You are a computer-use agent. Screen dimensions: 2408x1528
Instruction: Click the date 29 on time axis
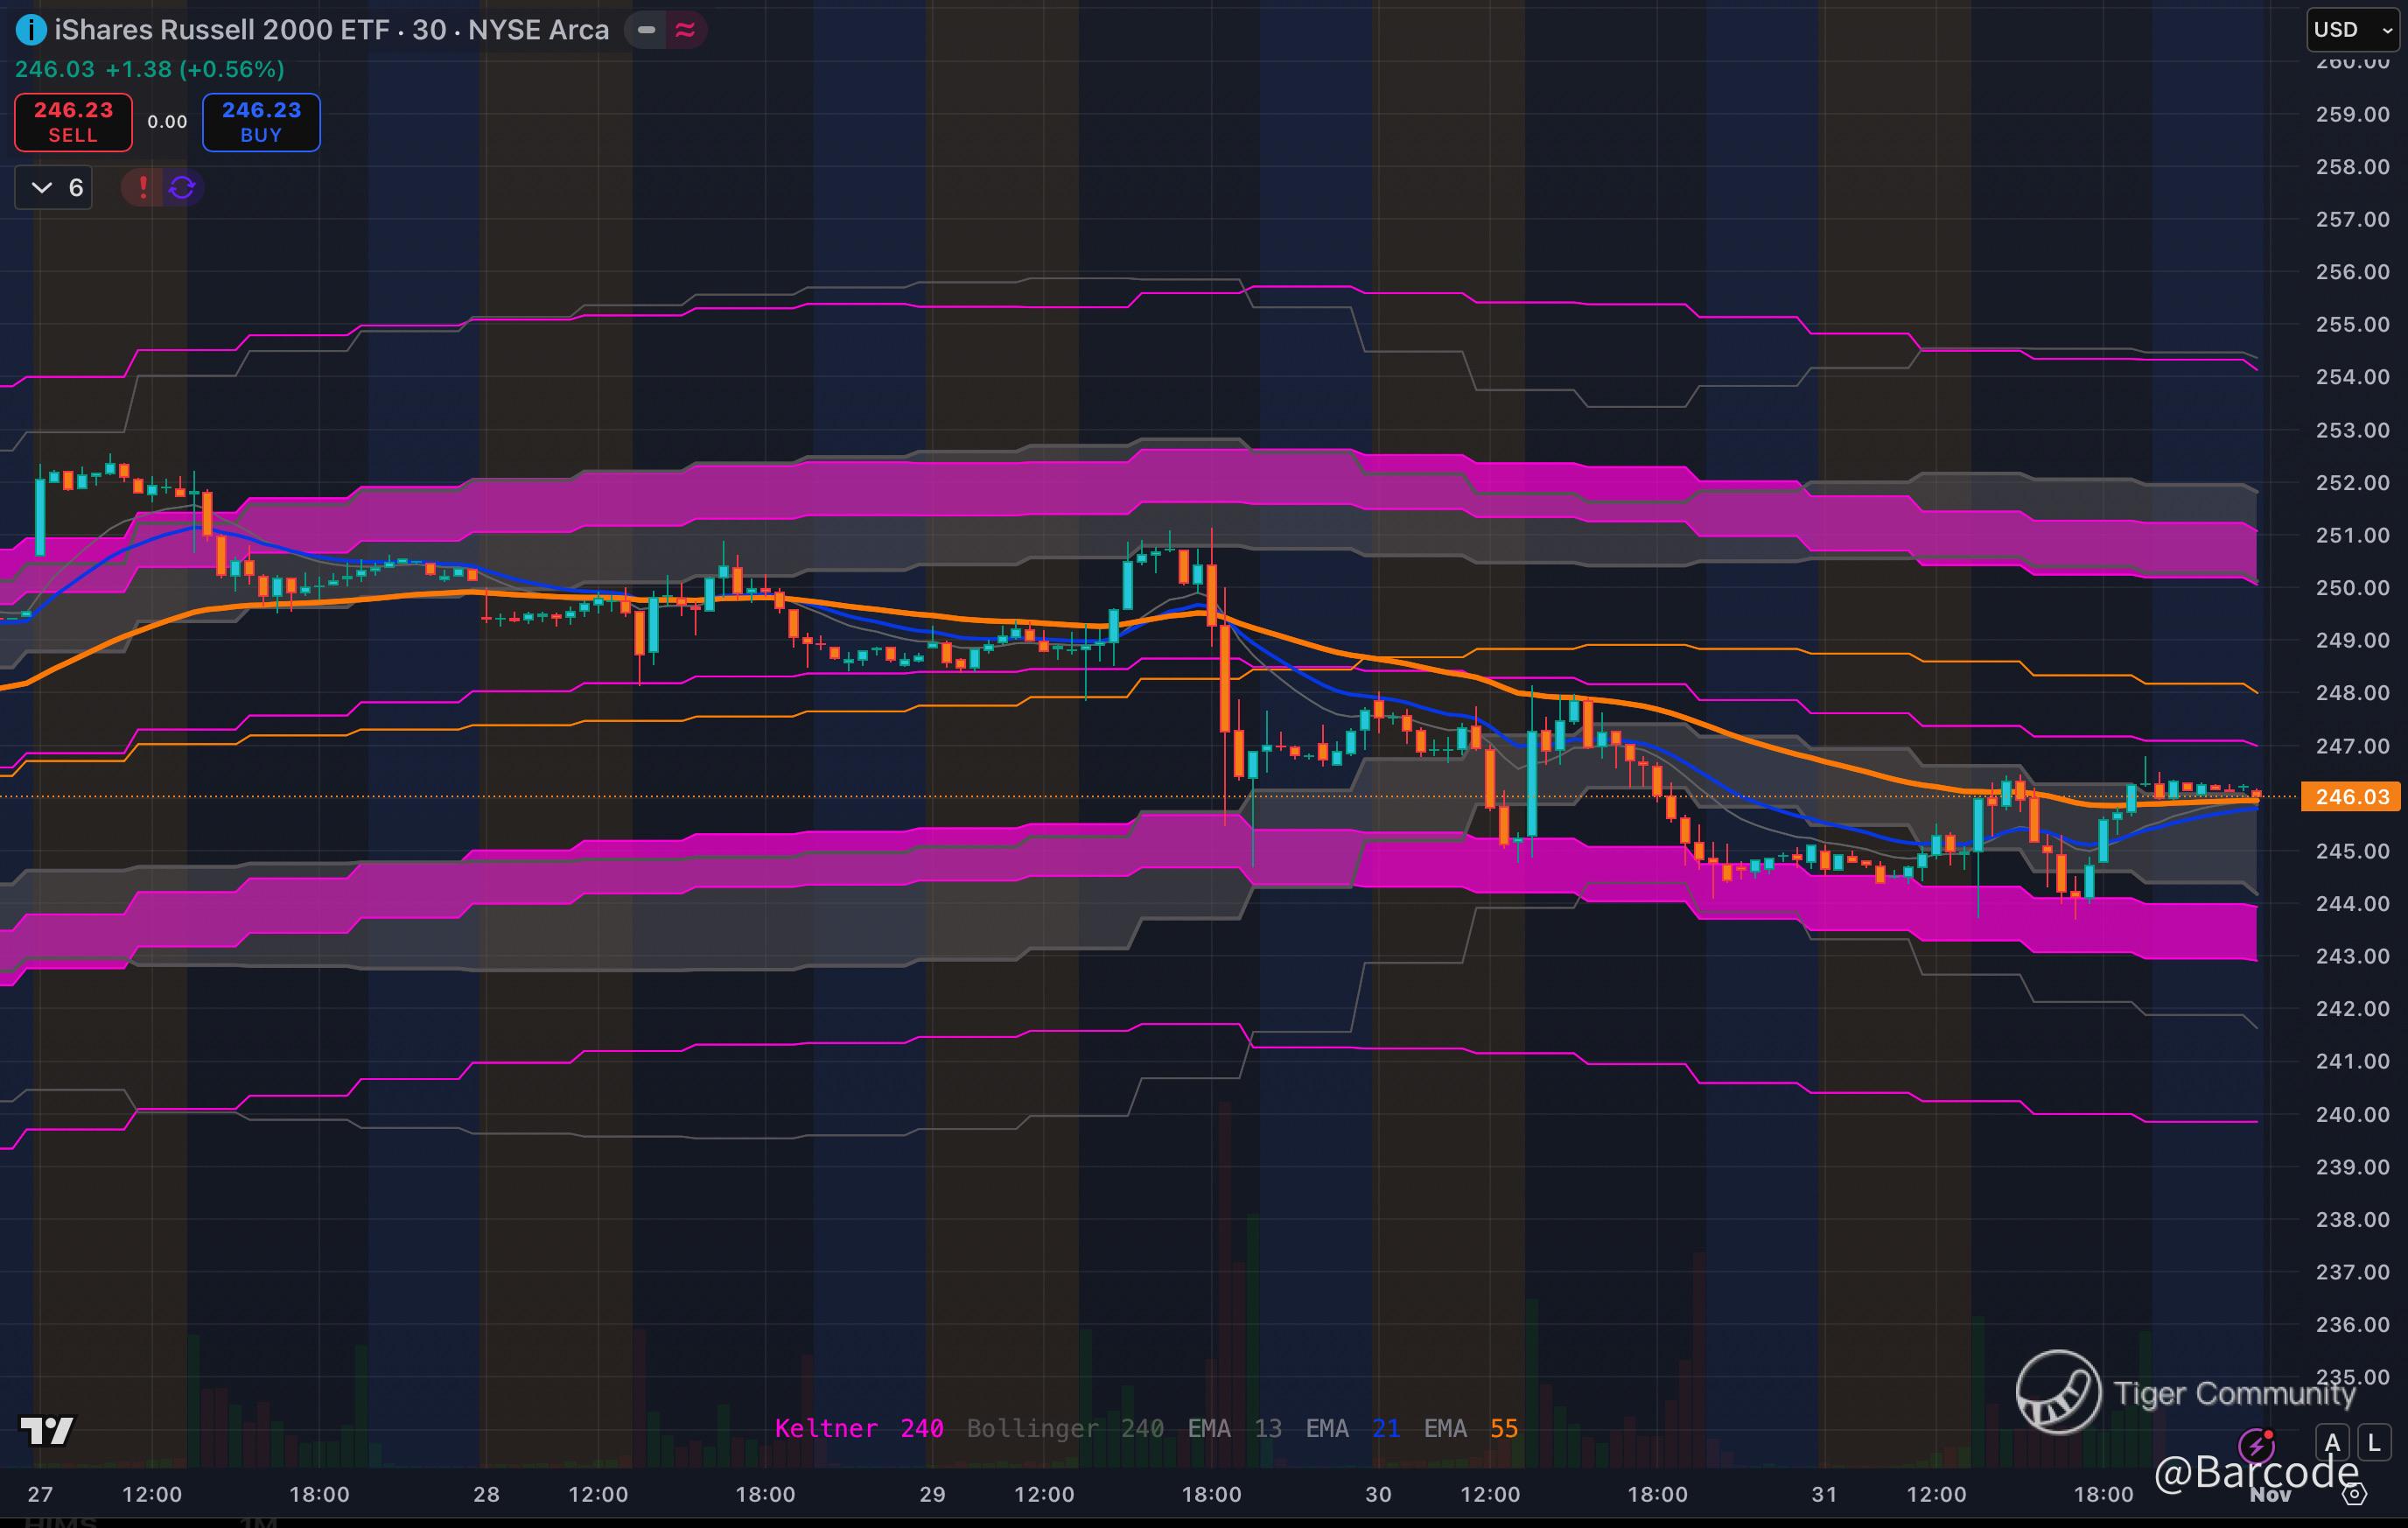(932, 1494)
